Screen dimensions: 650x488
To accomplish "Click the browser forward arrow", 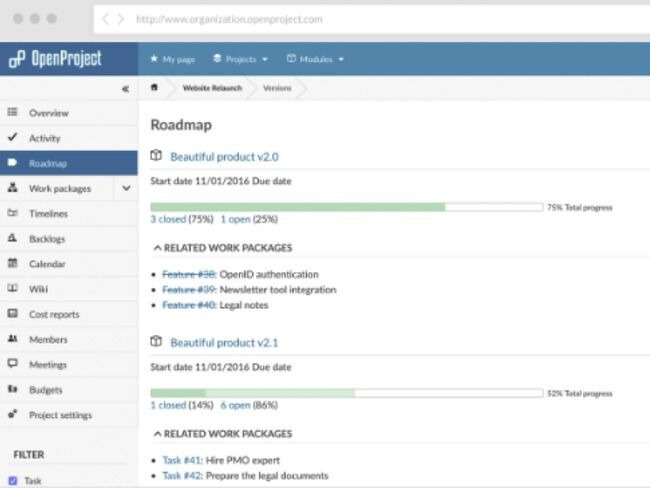I will tap(121, 19).
